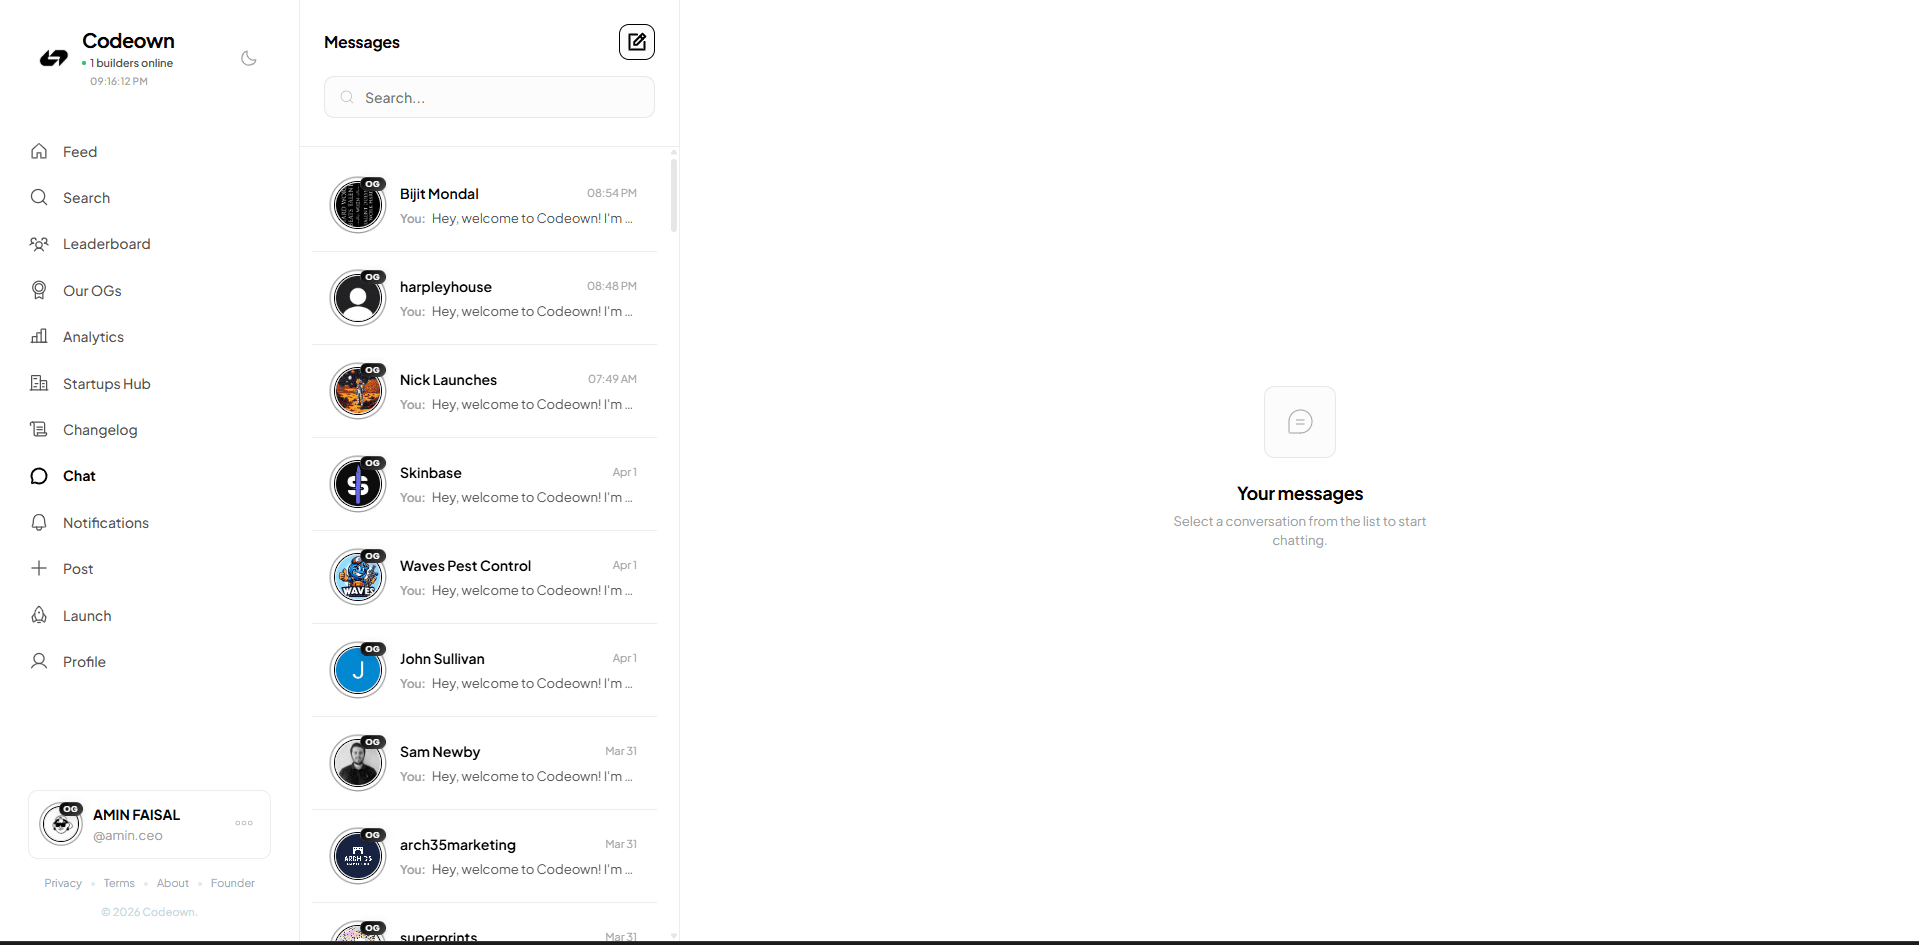Toggle dark mode with the moon icon
The width and height of the screenshot is (1919, 945).
tap(247, 58)
